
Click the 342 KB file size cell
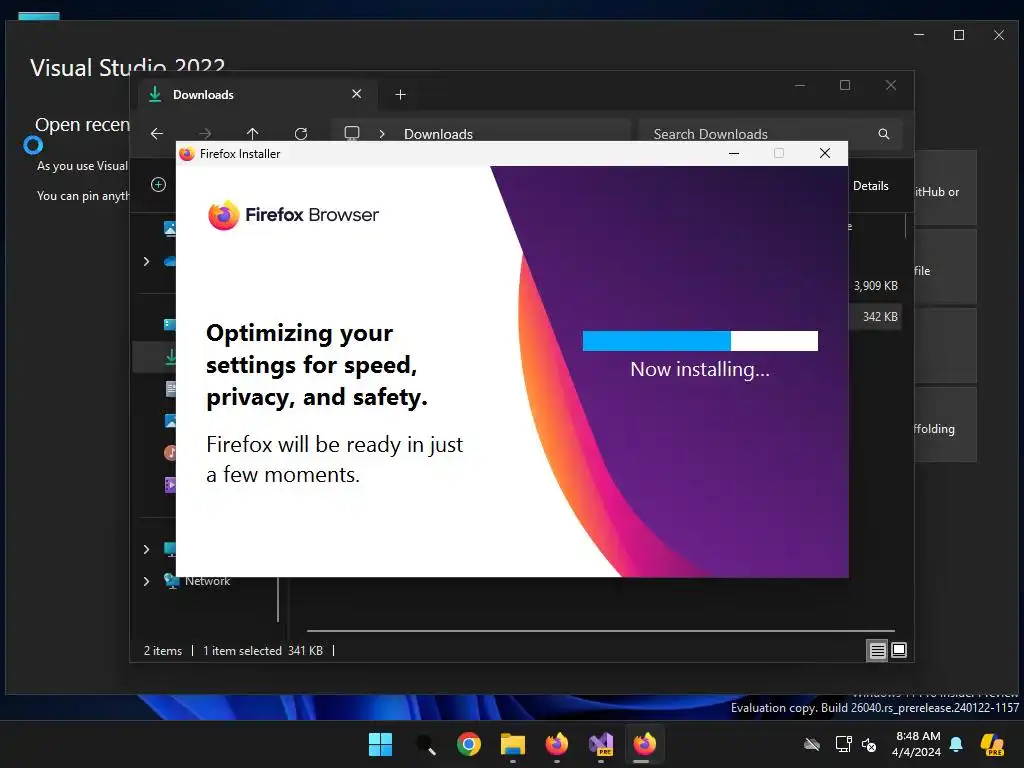pyautogui.click(x=880, y=317)
